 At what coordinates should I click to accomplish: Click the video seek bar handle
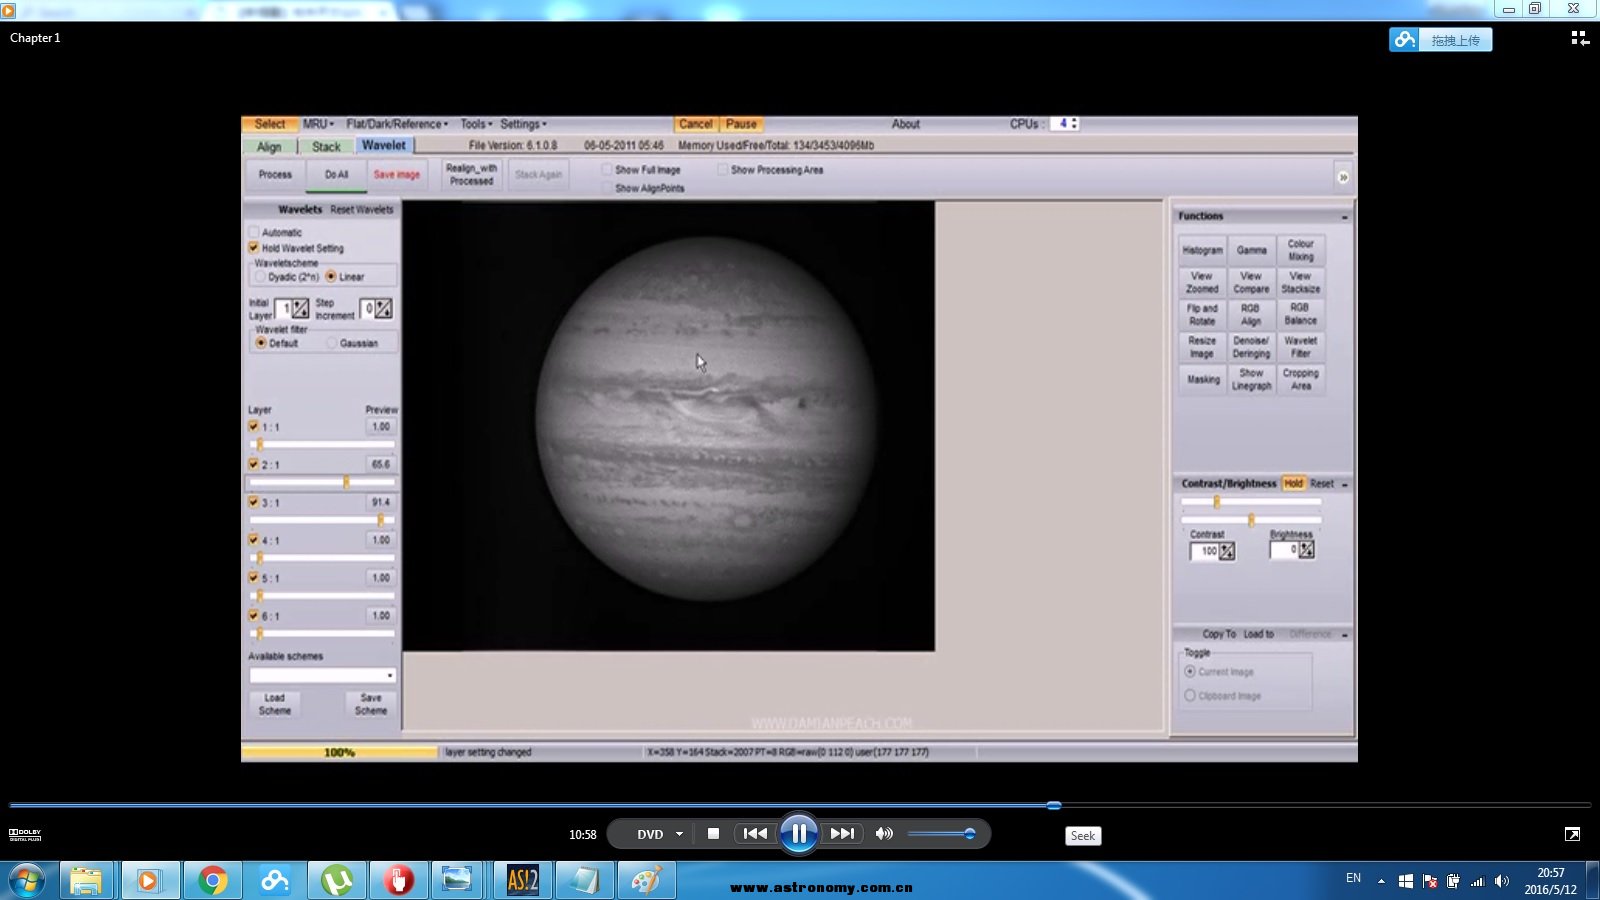pos(1054,805)
